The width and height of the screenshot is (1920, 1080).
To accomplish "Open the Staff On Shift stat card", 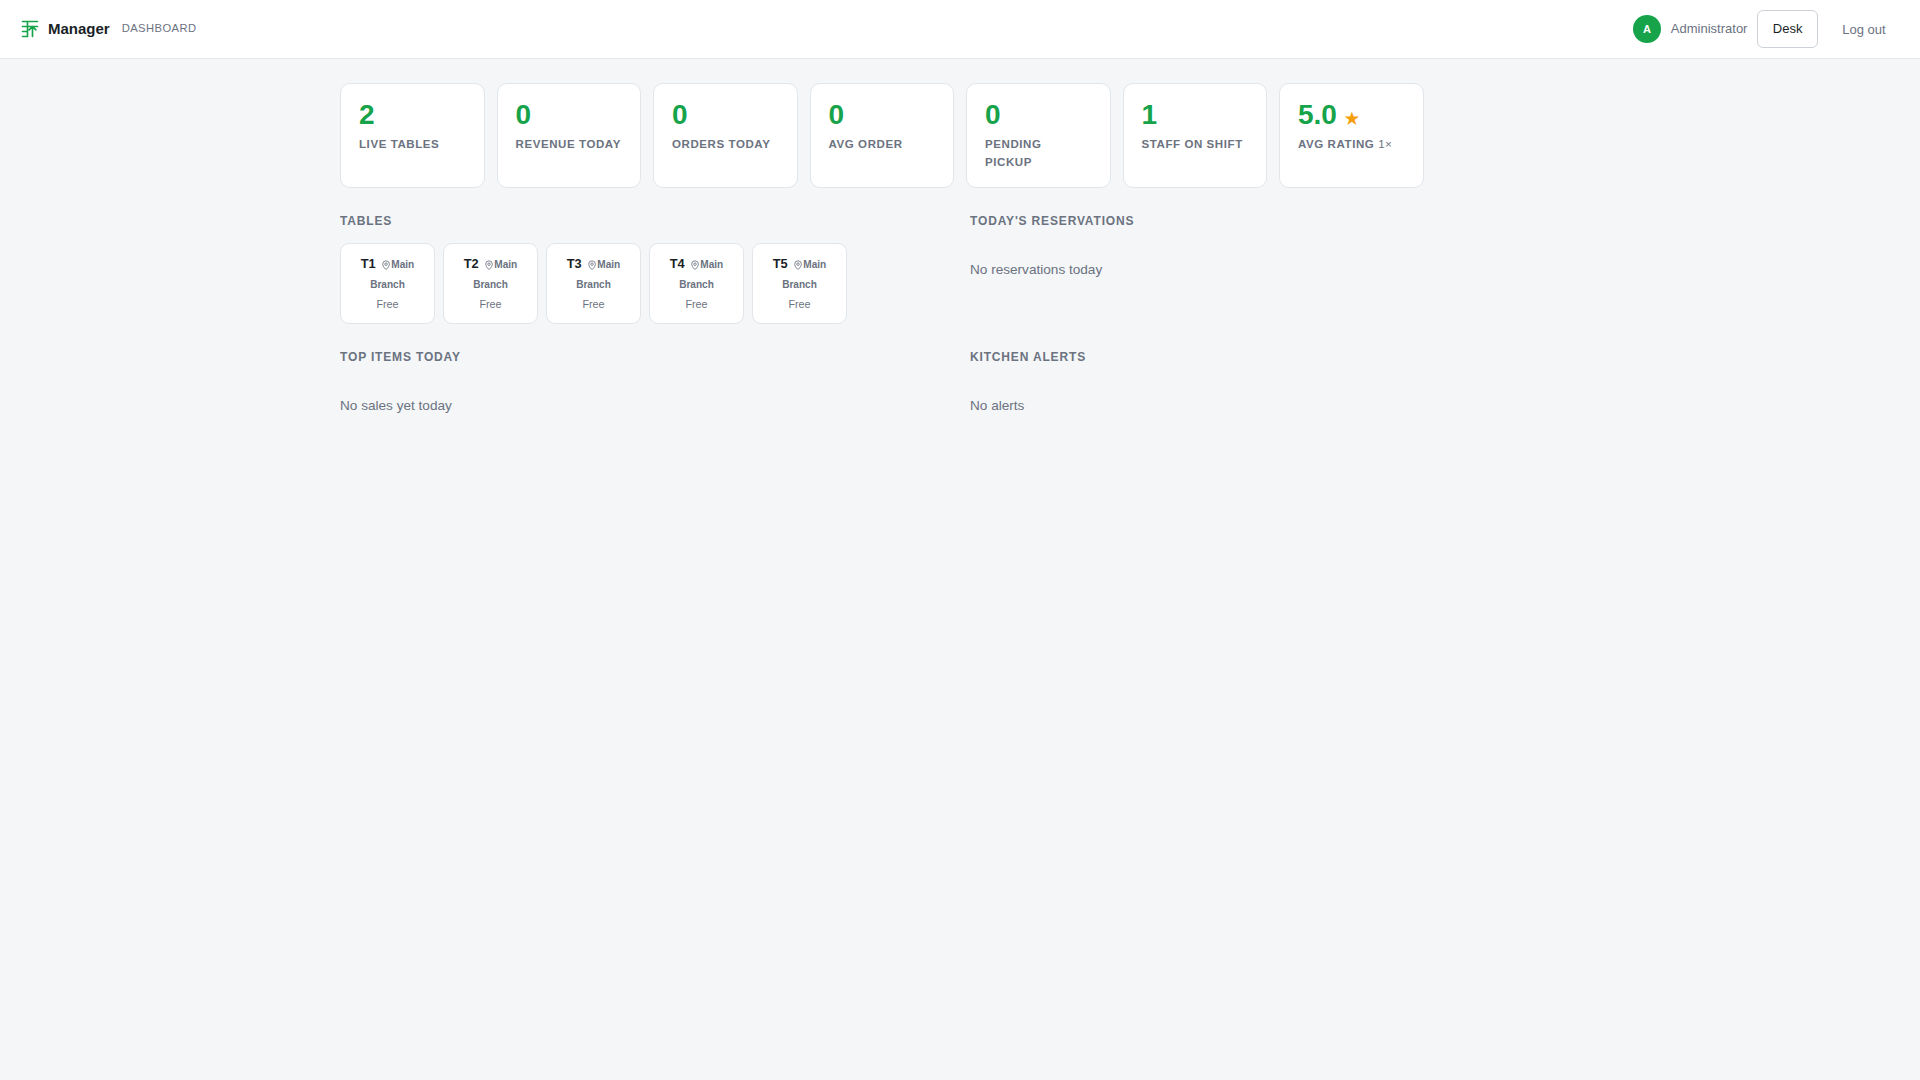I will click(x=1195, y=135).
